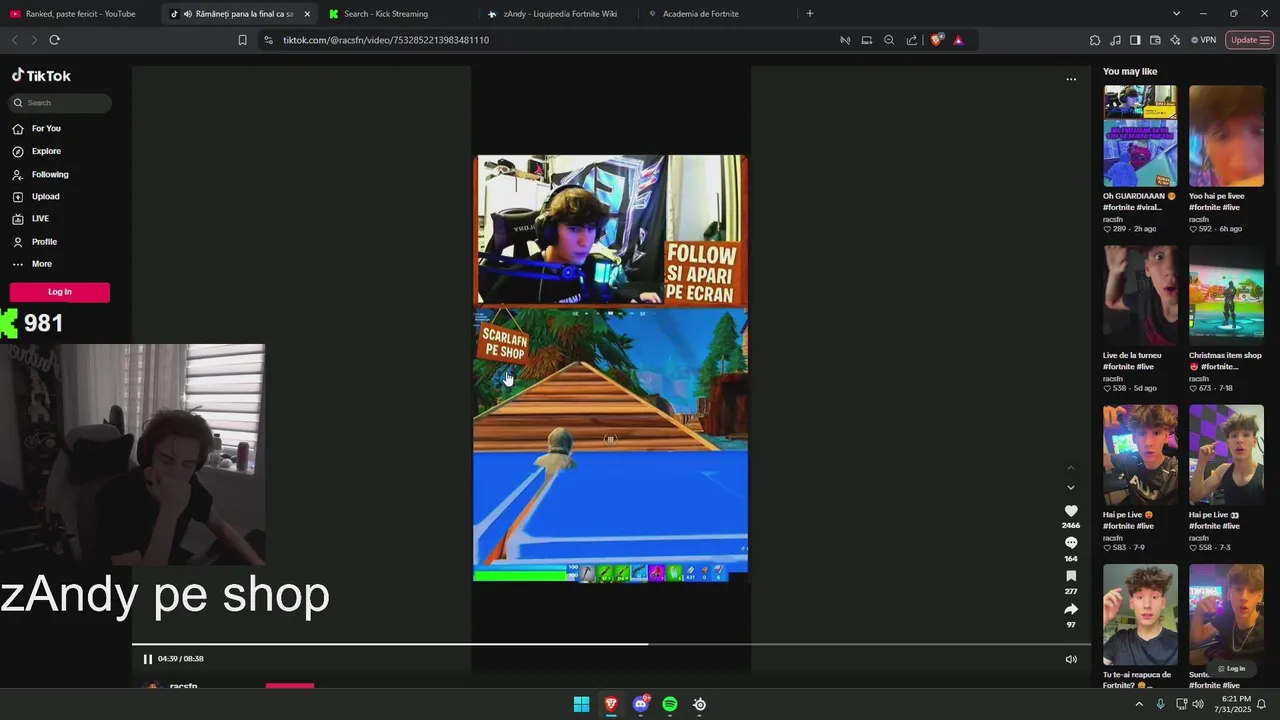Click the floating Log in button at bottom right

[x=1232, y=668]
